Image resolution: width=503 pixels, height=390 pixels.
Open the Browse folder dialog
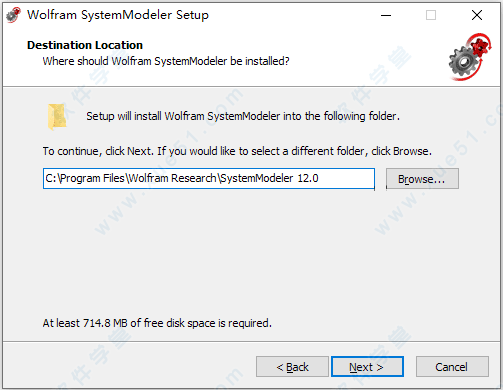(422, 179)
